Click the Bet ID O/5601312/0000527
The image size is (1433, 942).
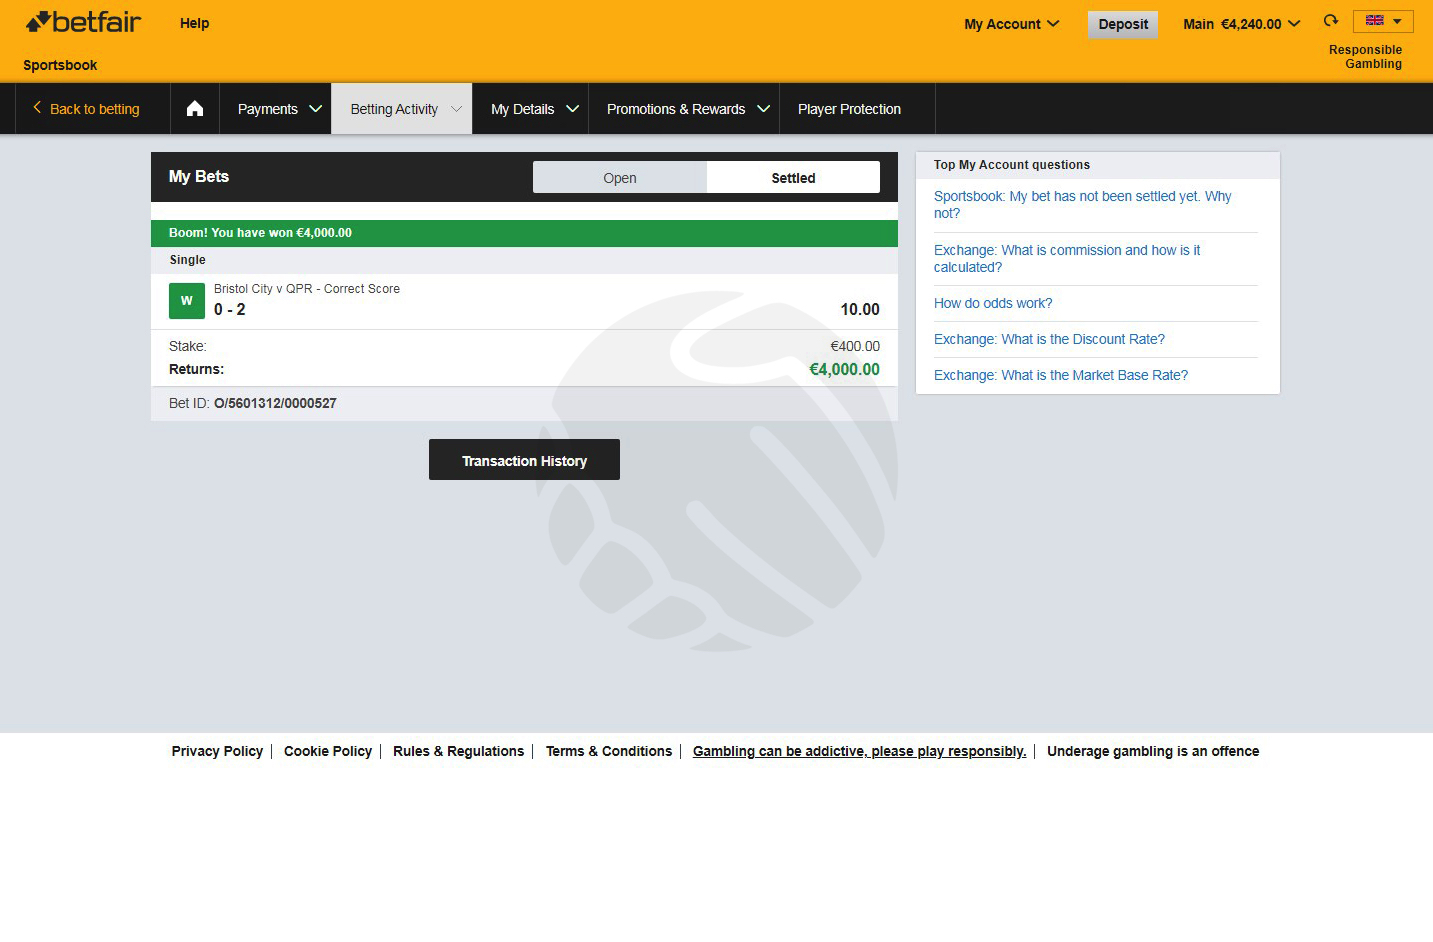point(275,403)
